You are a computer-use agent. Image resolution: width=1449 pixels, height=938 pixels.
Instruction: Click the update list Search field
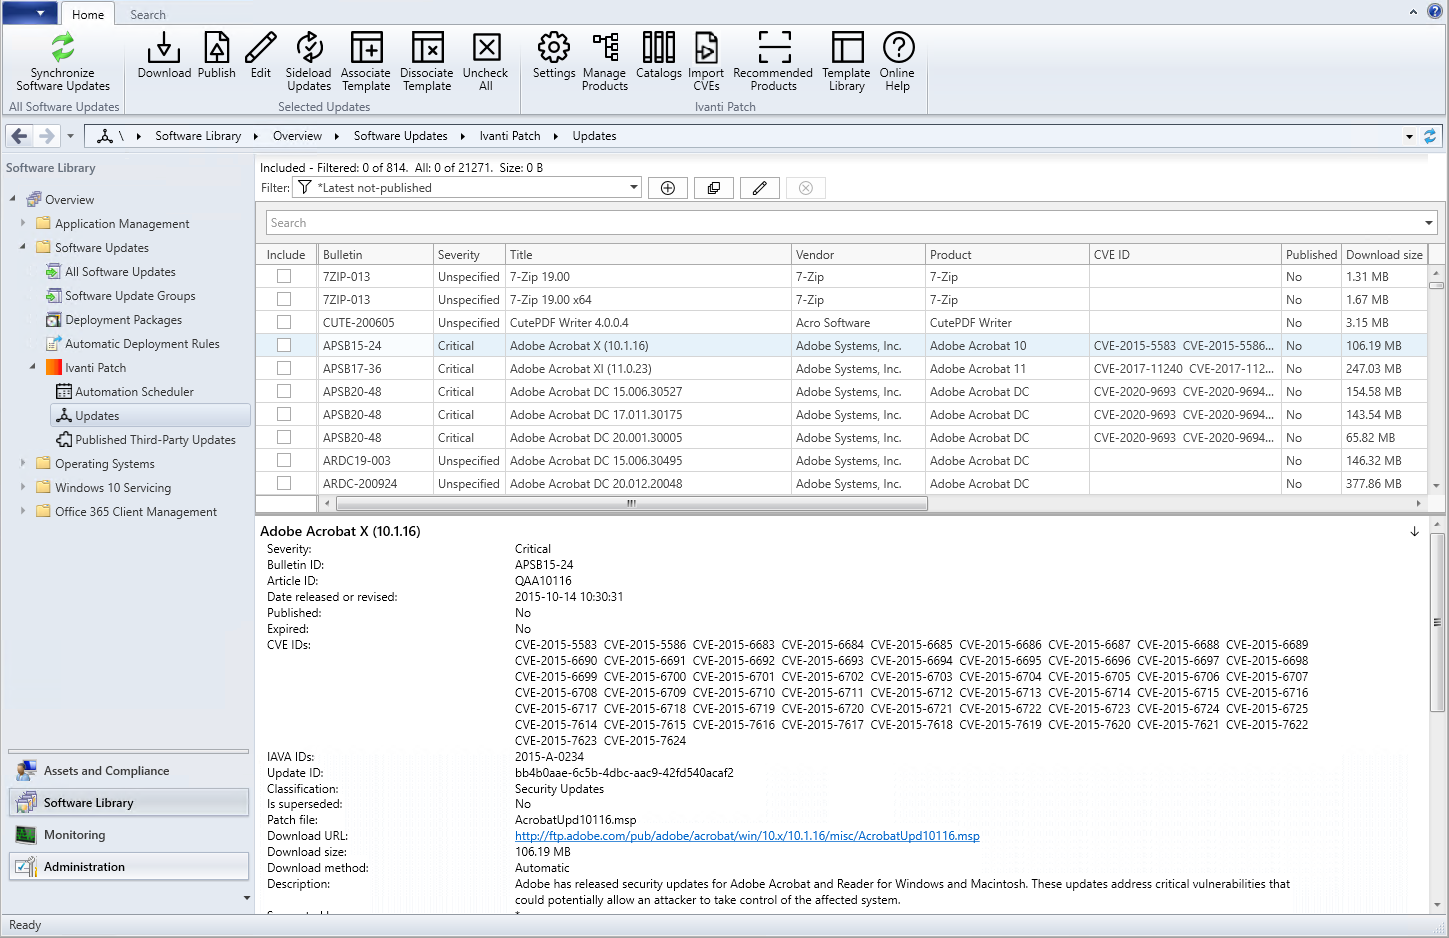coord(840,223)
